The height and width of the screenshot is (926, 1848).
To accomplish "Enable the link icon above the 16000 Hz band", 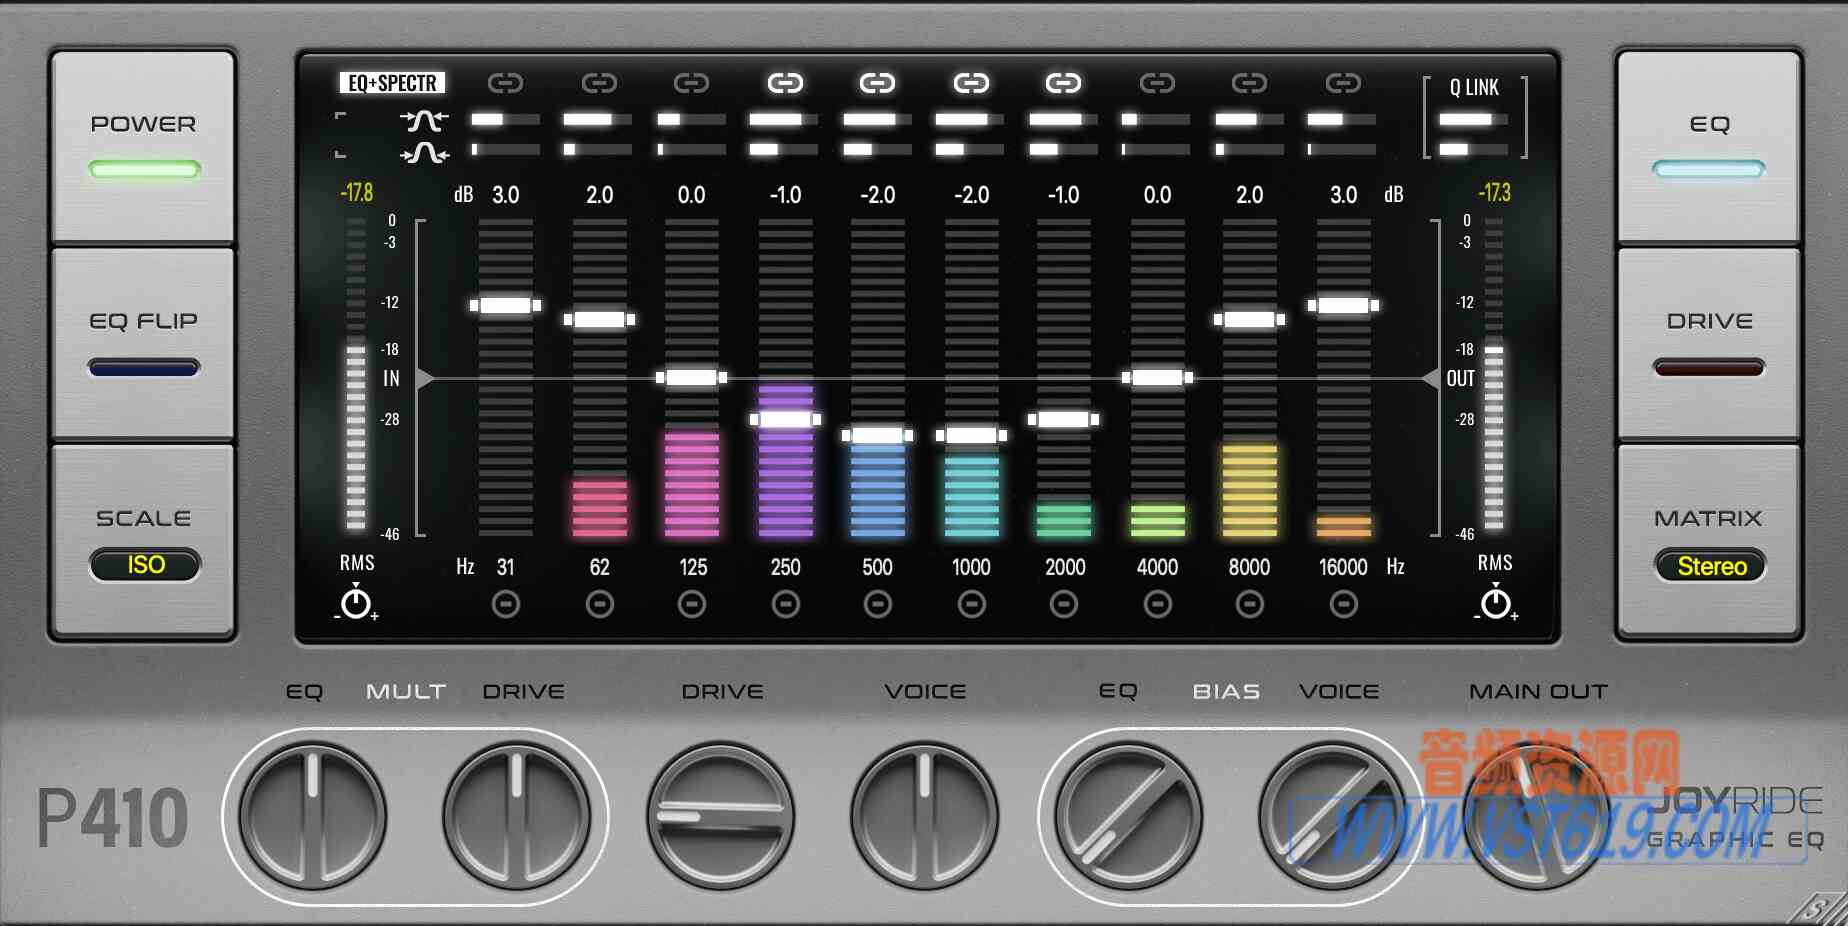I will coord(1343,83).
